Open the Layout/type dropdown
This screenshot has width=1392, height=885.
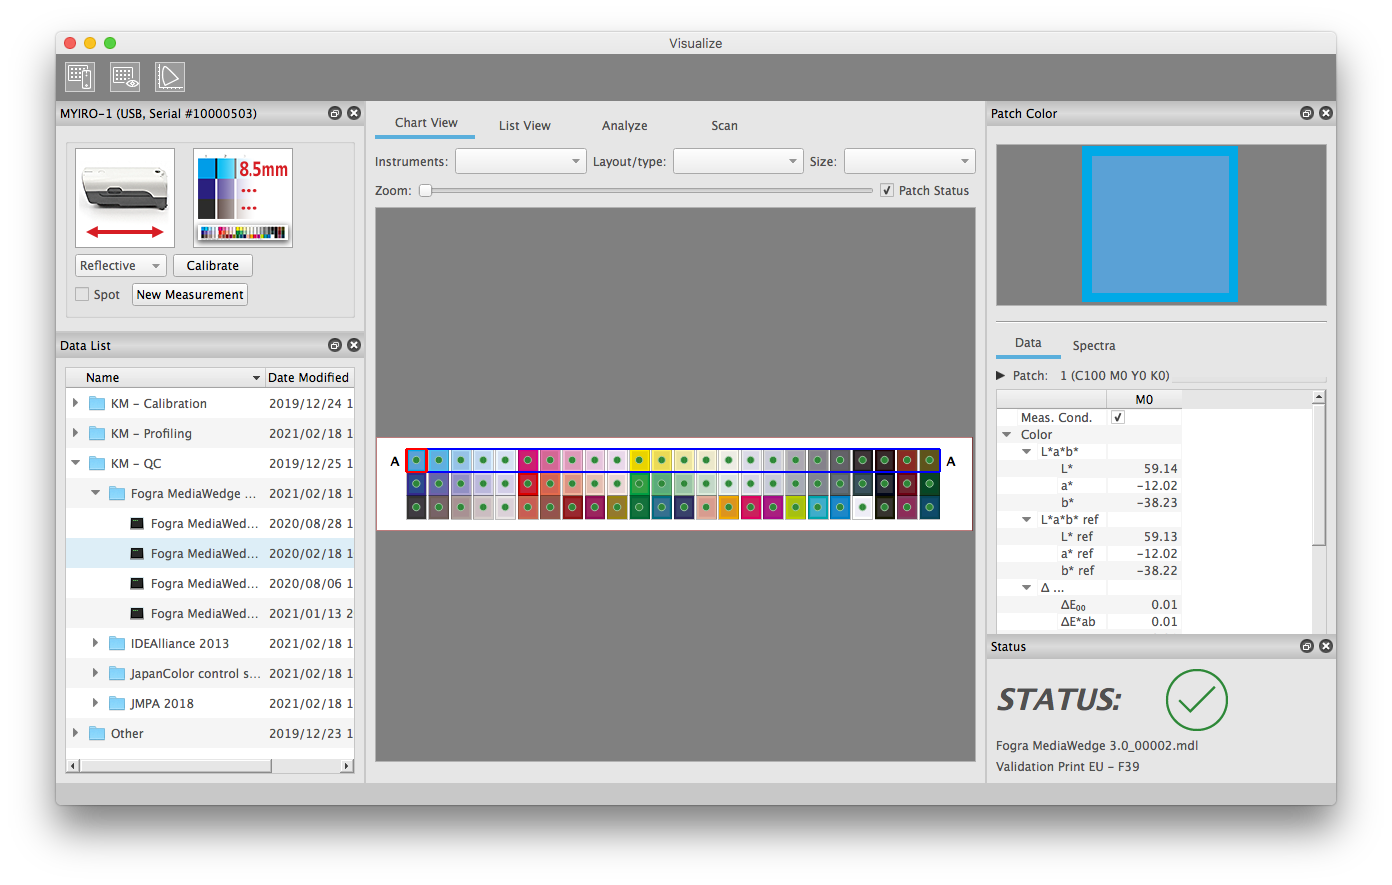point(738,161)
